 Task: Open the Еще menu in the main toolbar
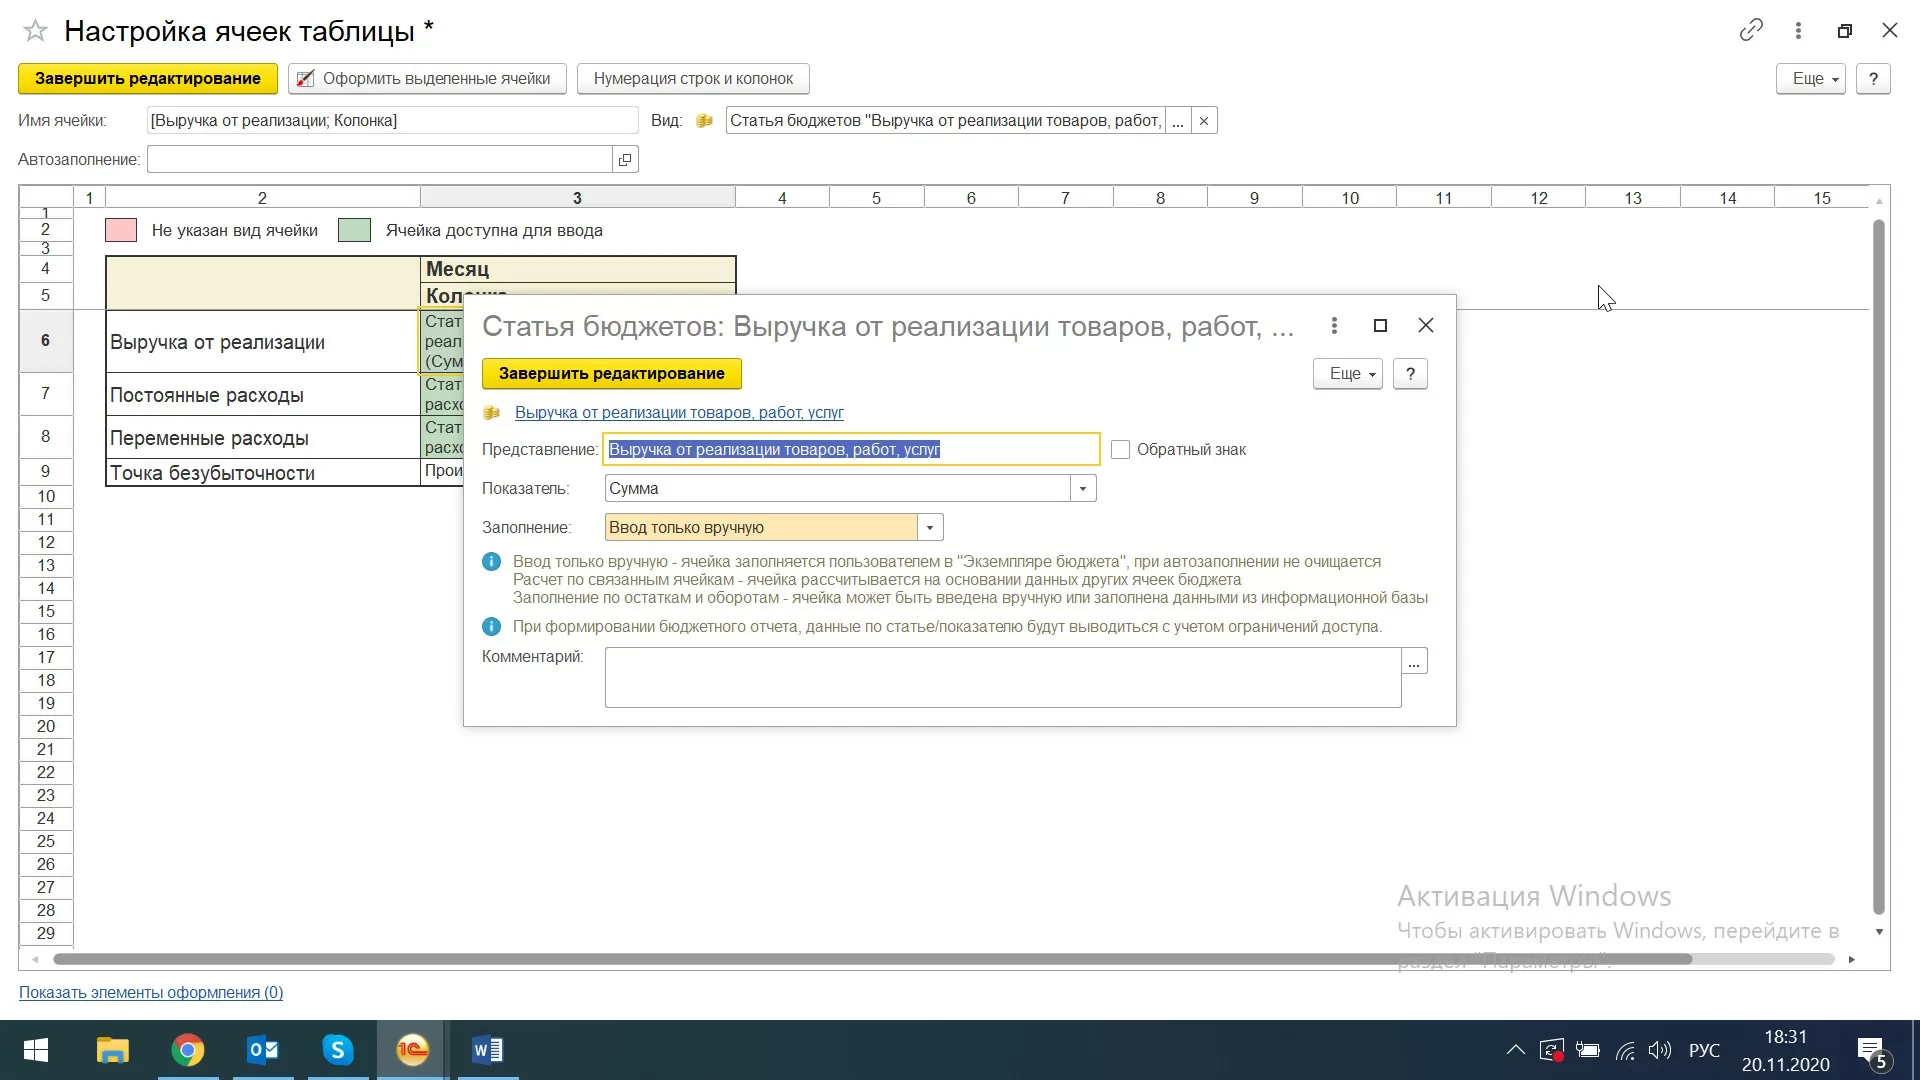click(1810, 79)
